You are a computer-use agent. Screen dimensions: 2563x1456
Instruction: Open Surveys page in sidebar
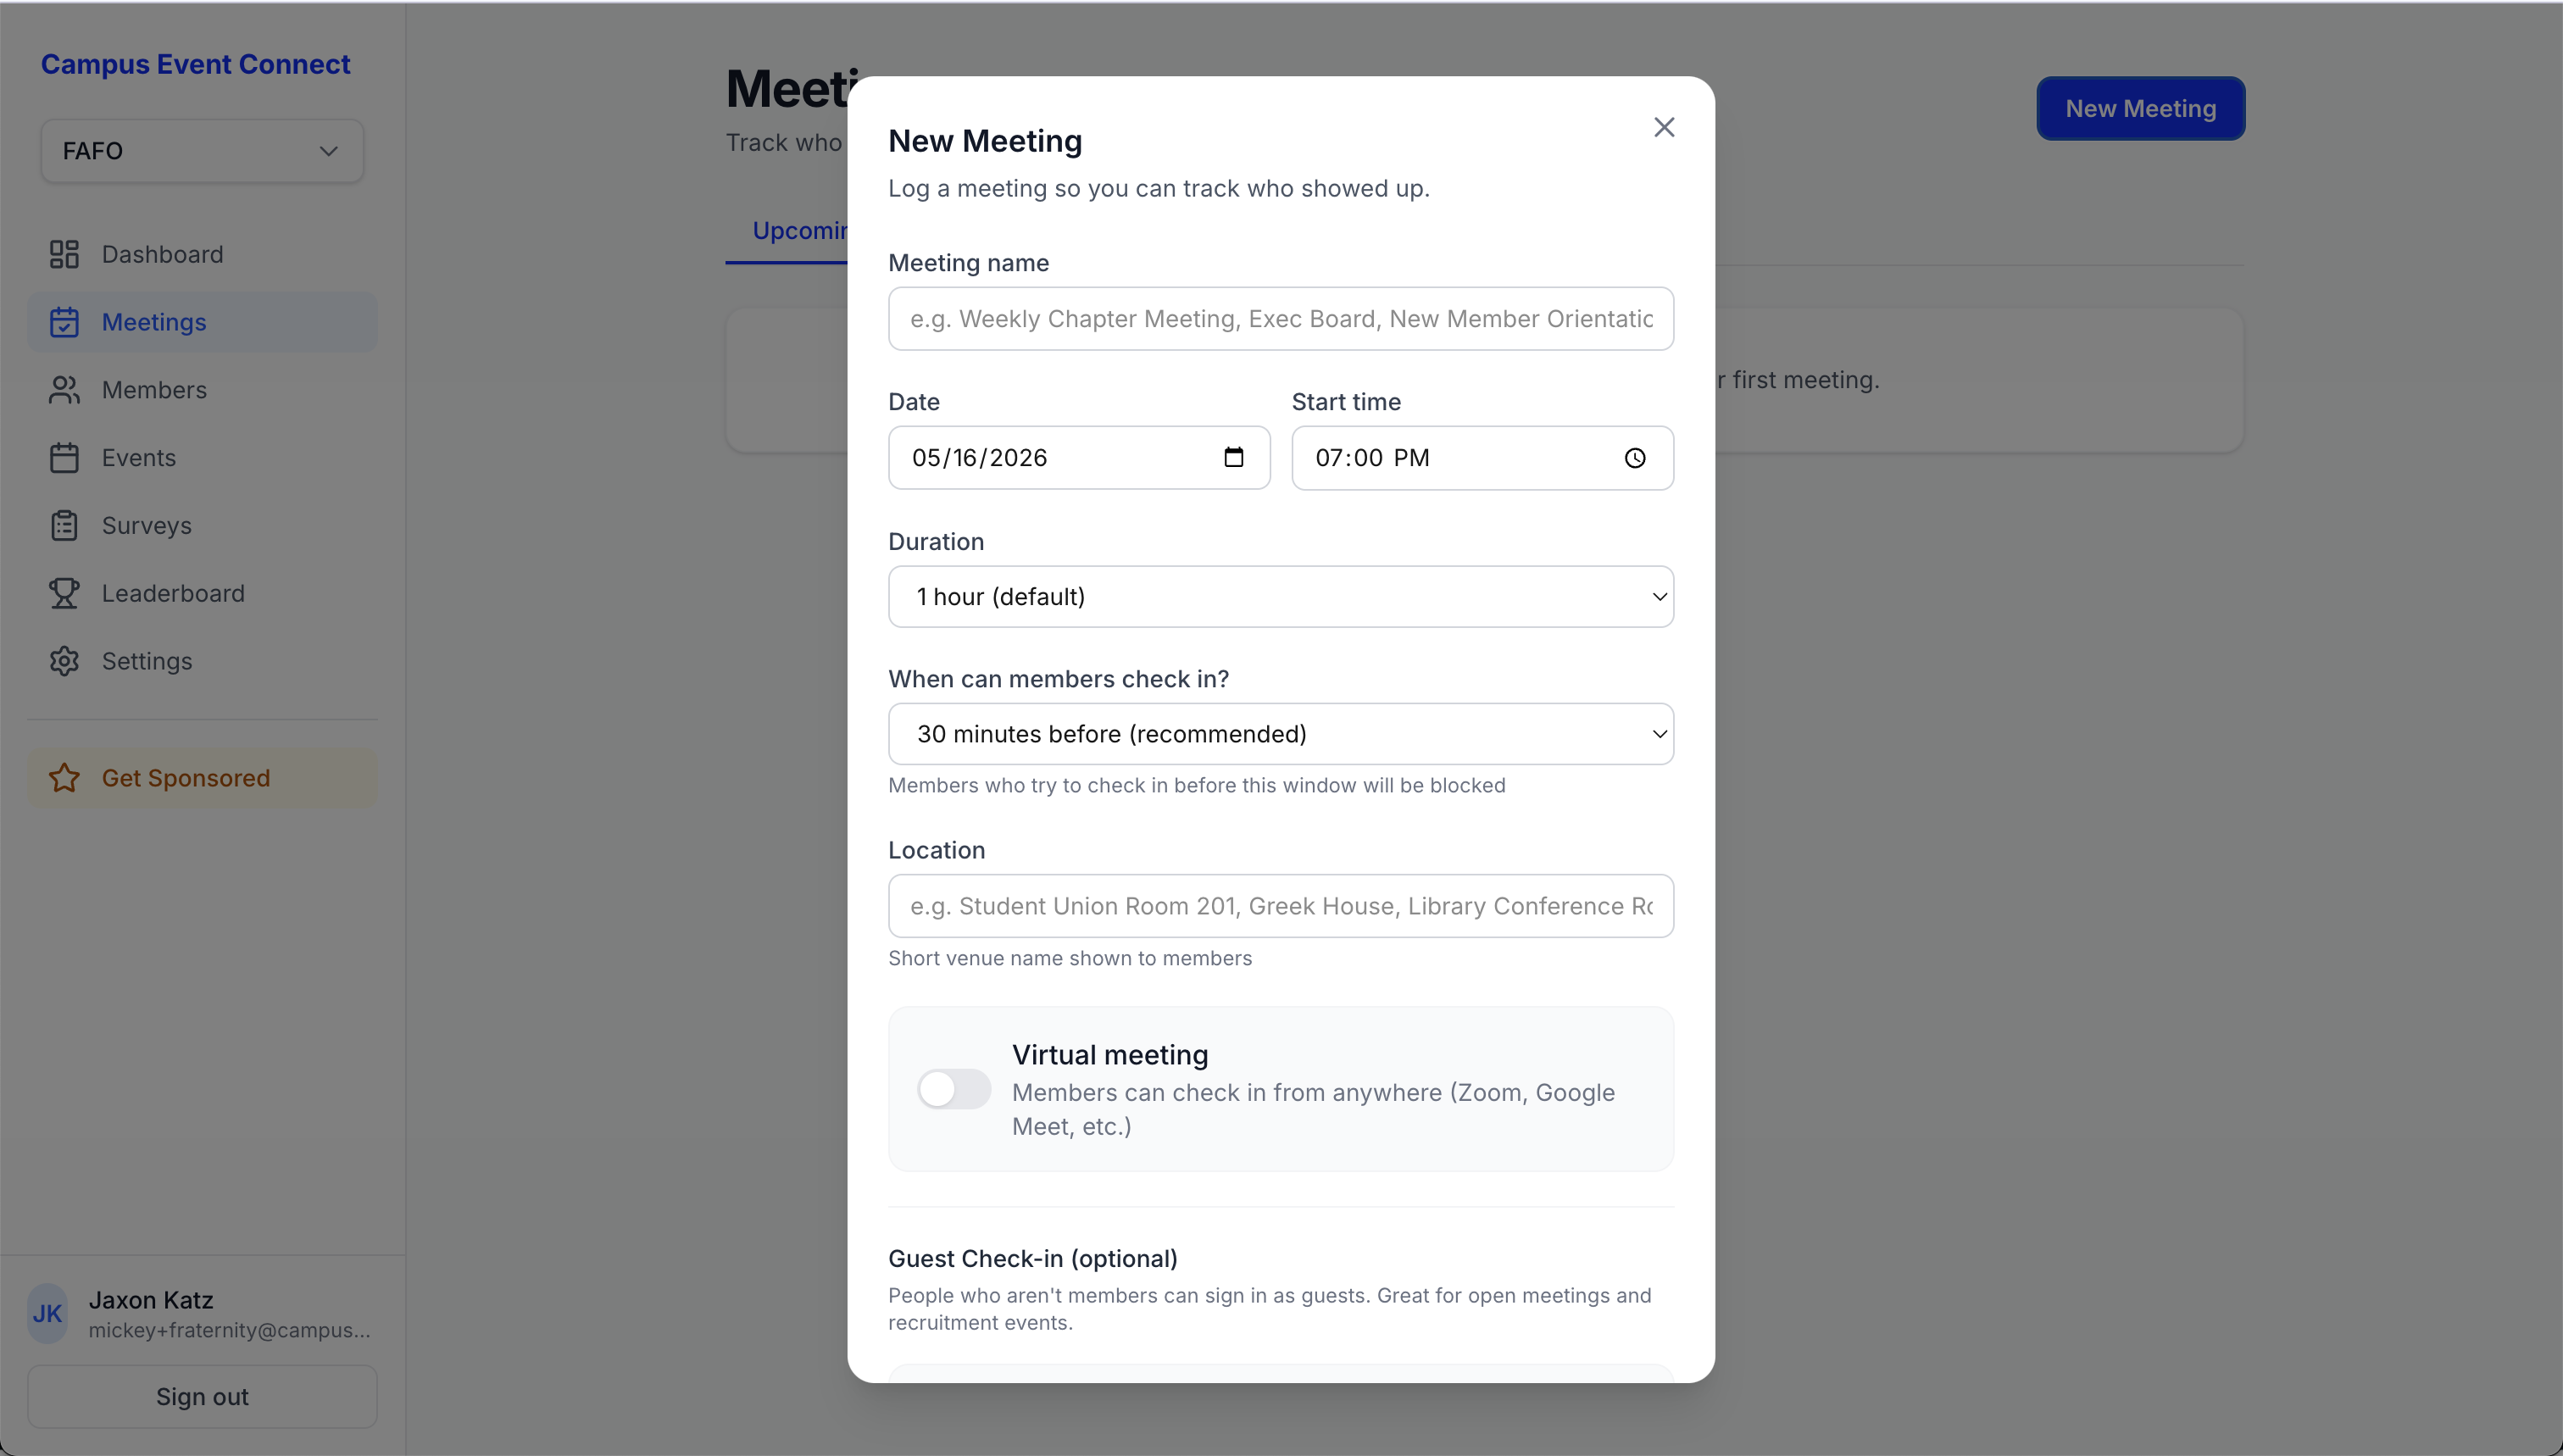[202, 526]
